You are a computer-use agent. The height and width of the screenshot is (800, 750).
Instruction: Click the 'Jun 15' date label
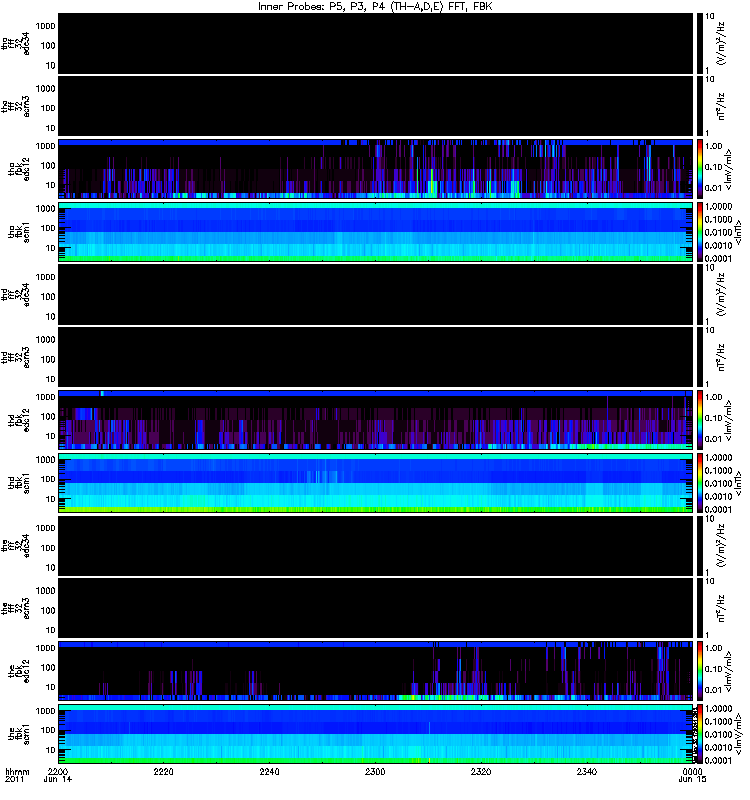pos(692,779)
